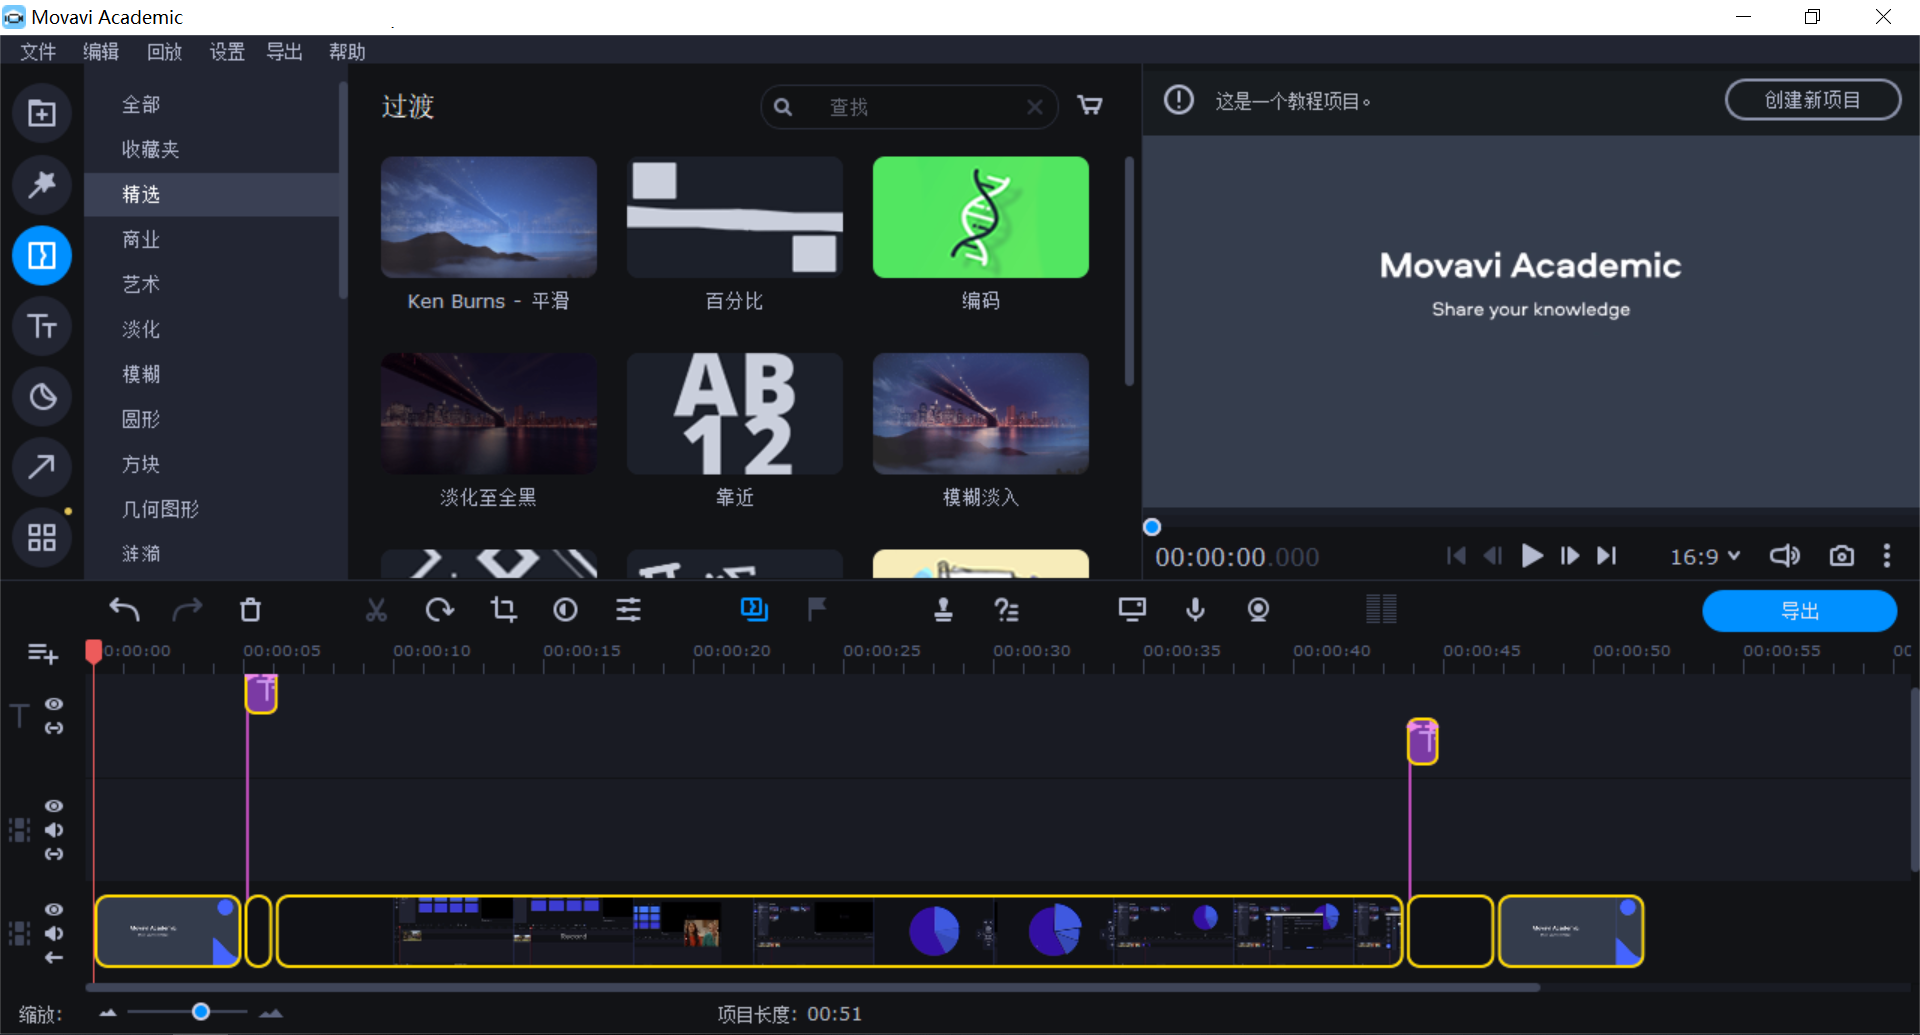This screenshot has width=1920, height=1035.
Task: Record webcam video
Action: [x=1258, y=609]
